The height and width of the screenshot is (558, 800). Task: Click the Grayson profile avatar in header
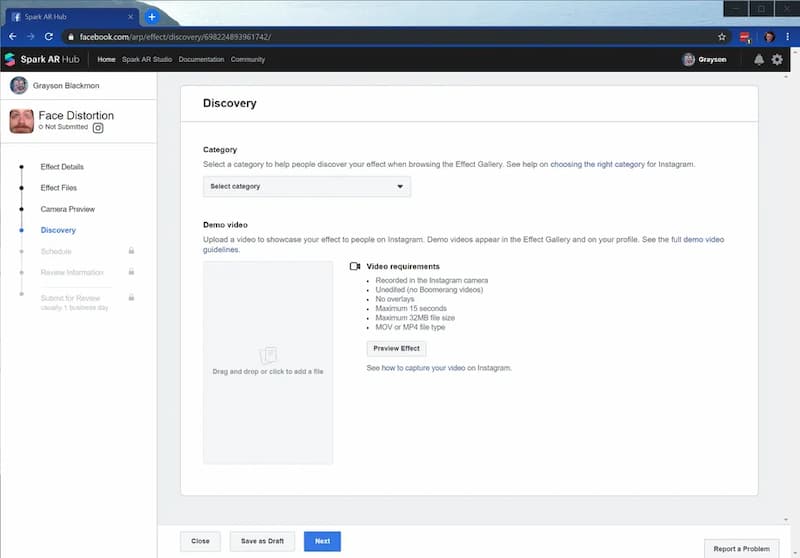point(688,60)
